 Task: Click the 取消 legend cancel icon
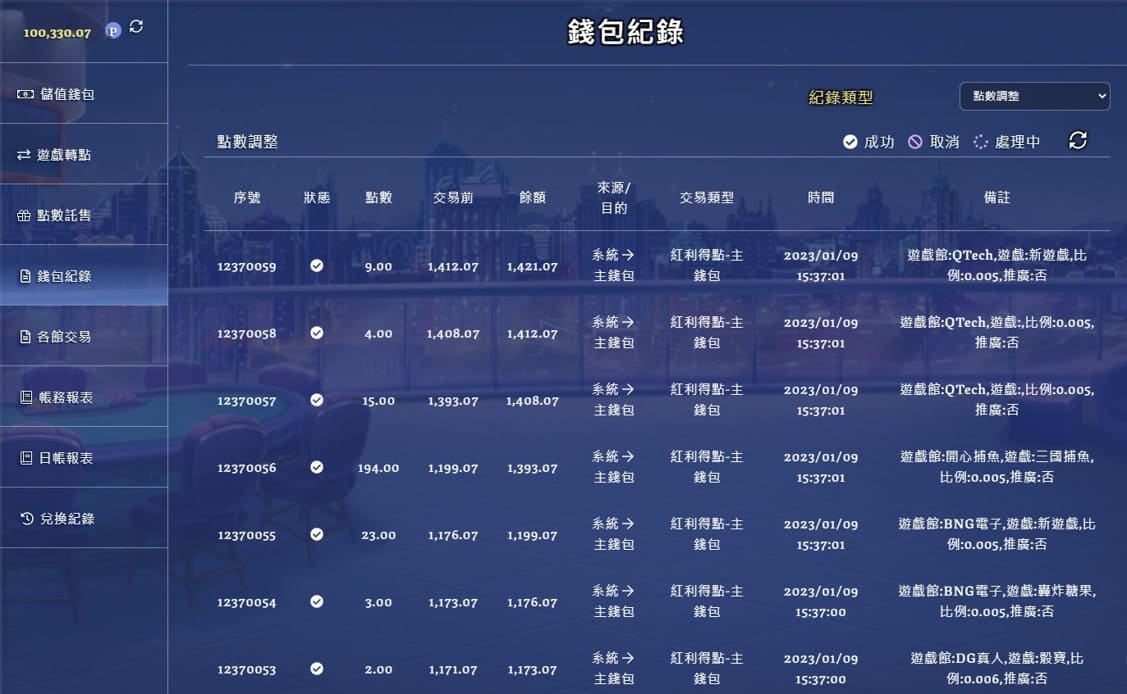click(915, 142)
